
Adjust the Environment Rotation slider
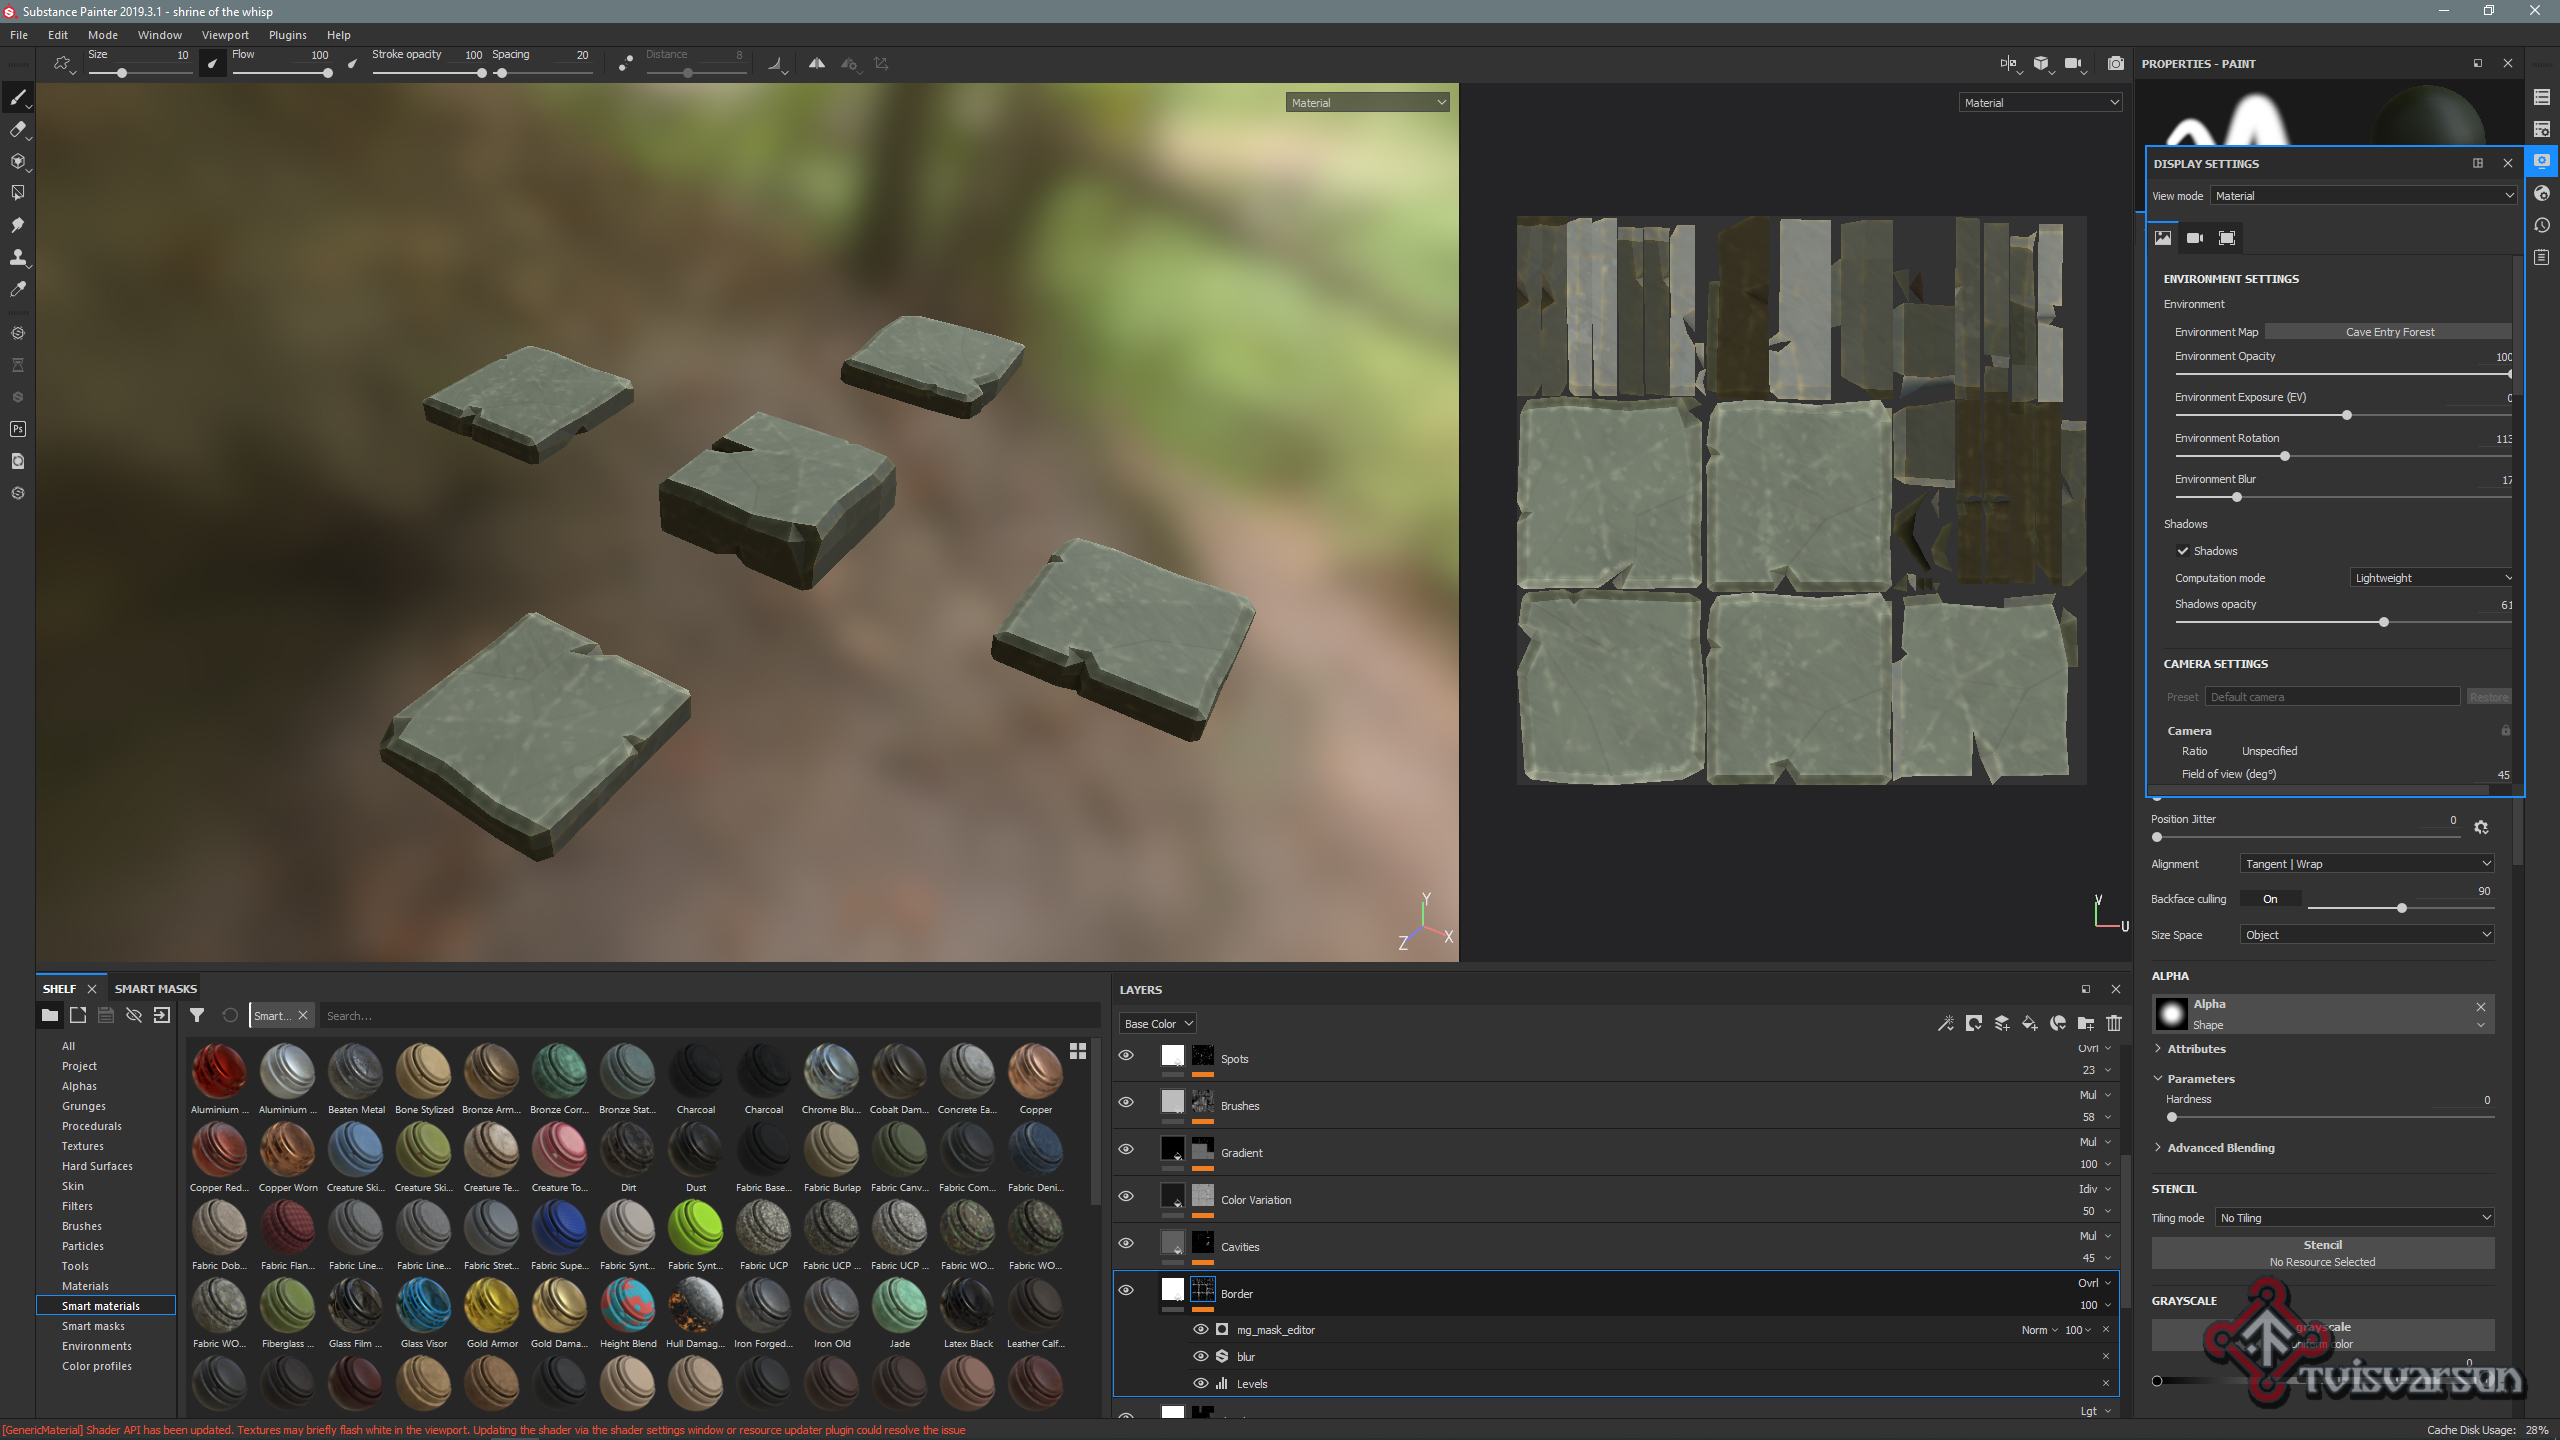[2284, 456]
